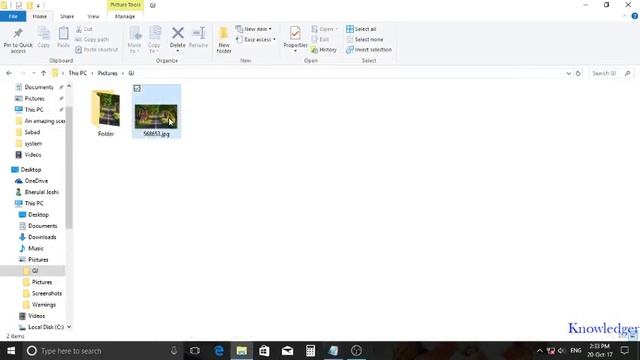Click the Refresh button

coord(578,73)
